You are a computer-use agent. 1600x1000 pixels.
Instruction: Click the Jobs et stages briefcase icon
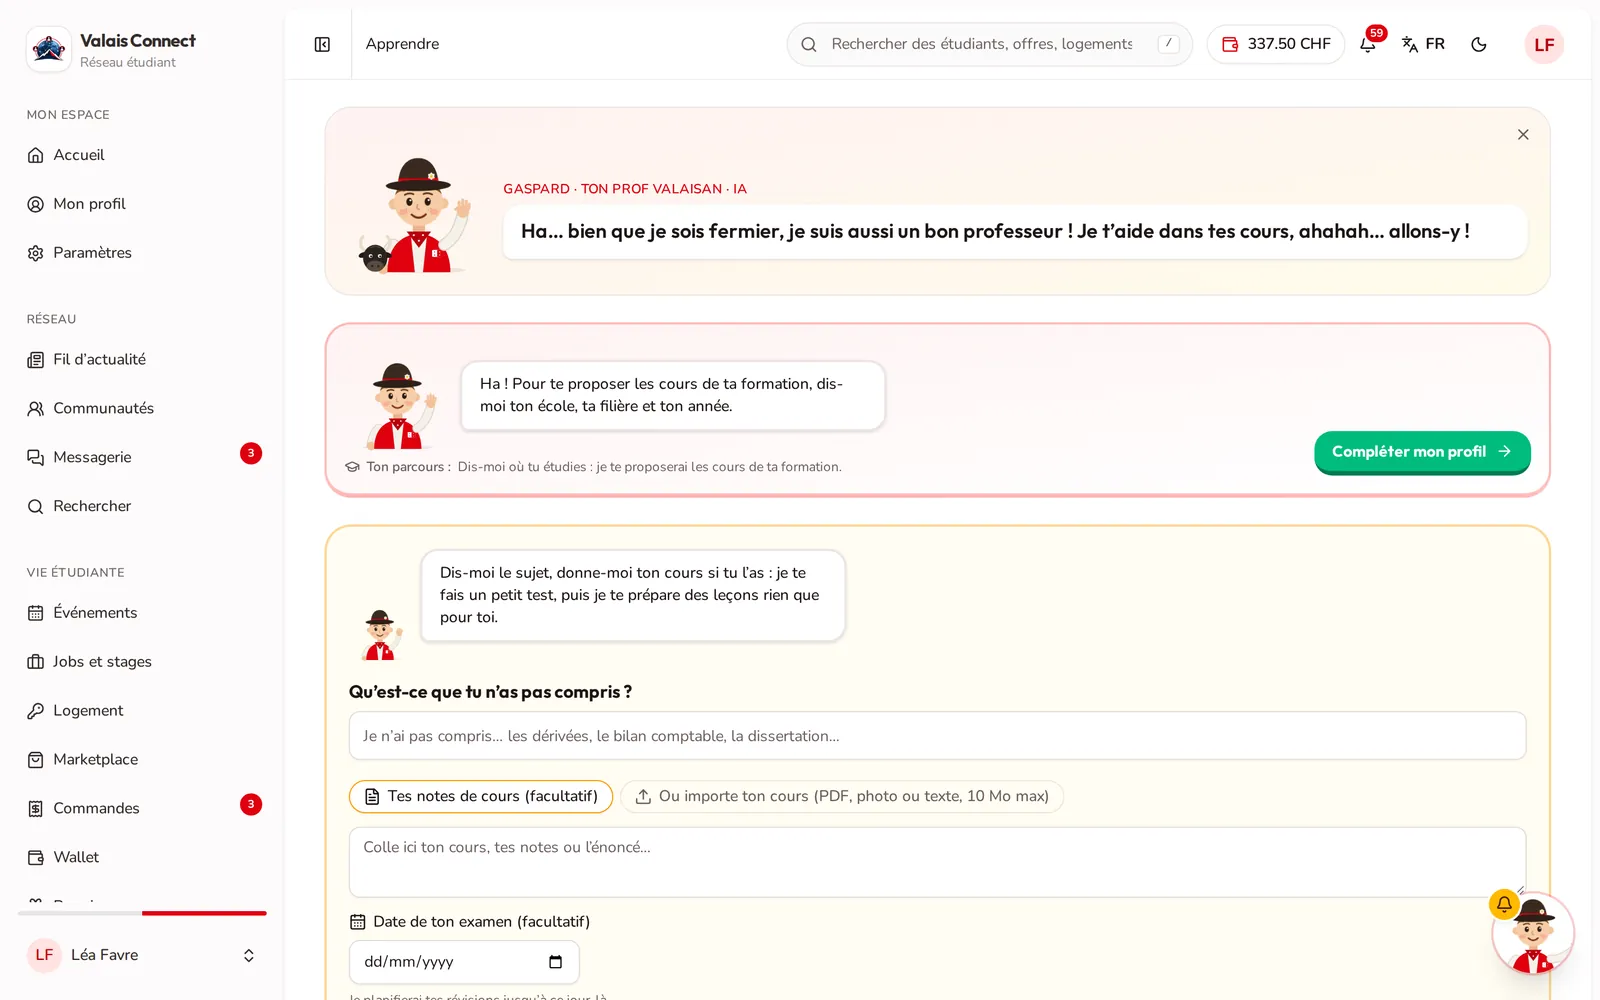[35, 662]
